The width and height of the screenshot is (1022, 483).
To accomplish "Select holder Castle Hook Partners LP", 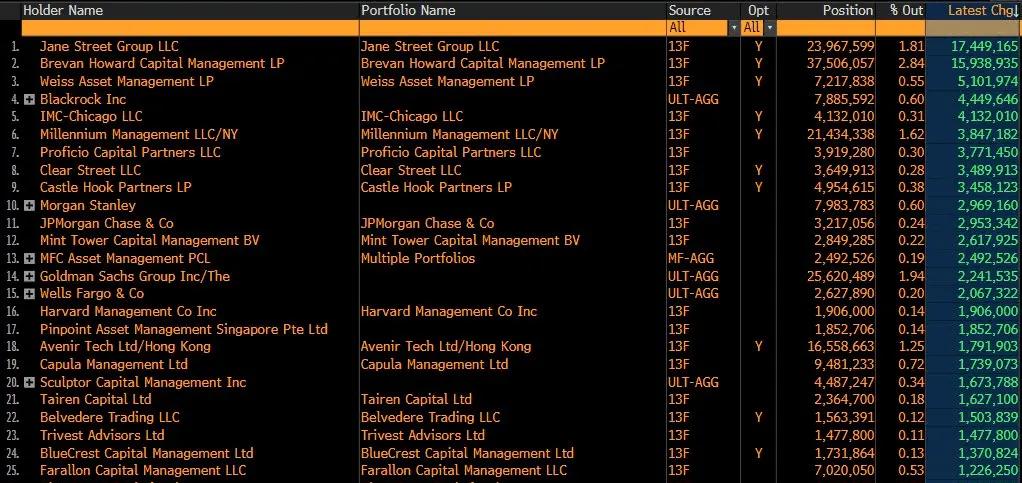I will 115,188.
